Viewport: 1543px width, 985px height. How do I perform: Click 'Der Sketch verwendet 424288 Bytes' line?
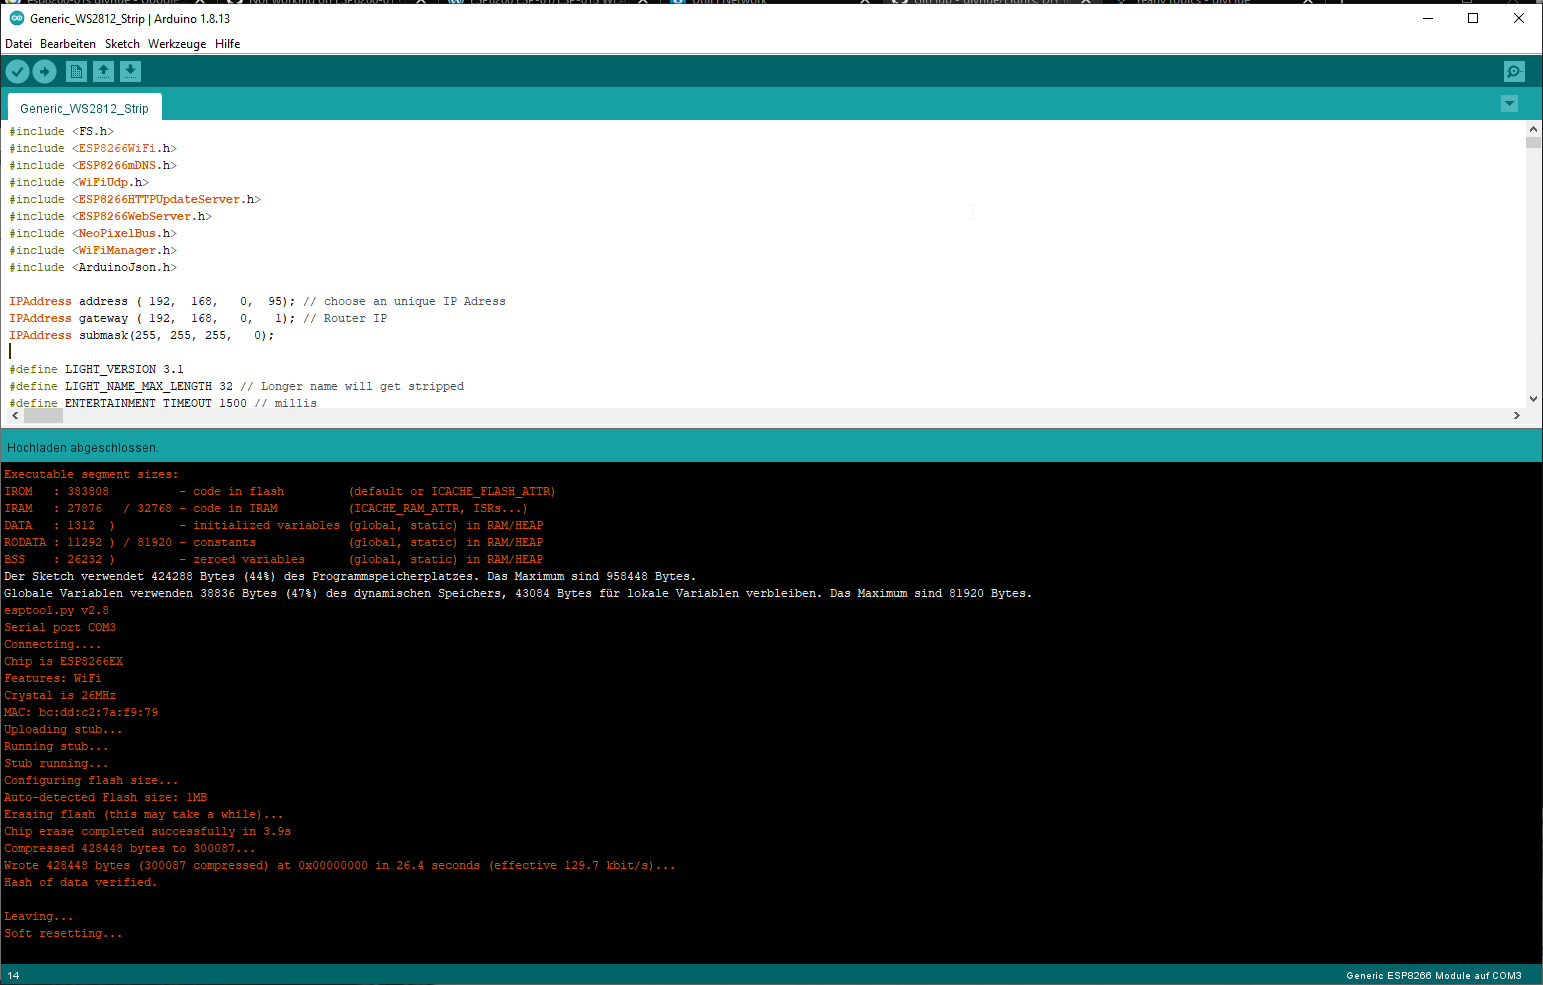pyautogui.click(x=350, y=576)
